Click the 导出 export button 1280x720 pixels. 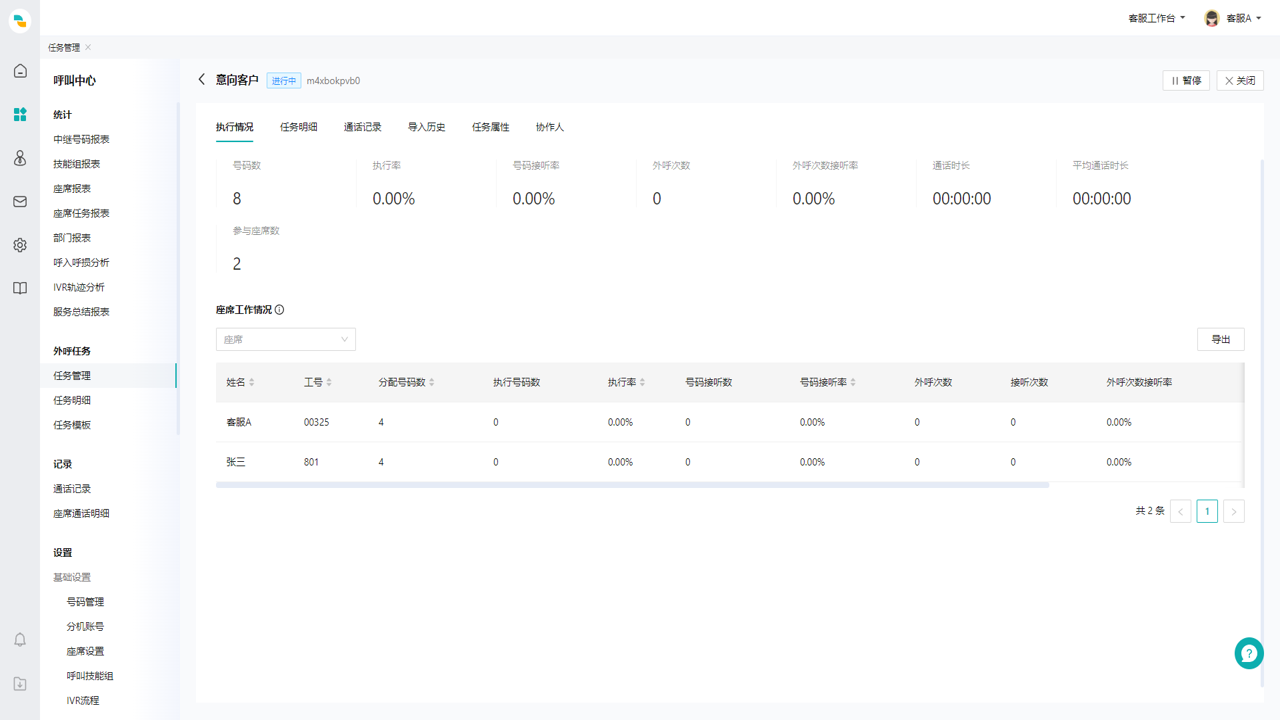point(1221,339)
